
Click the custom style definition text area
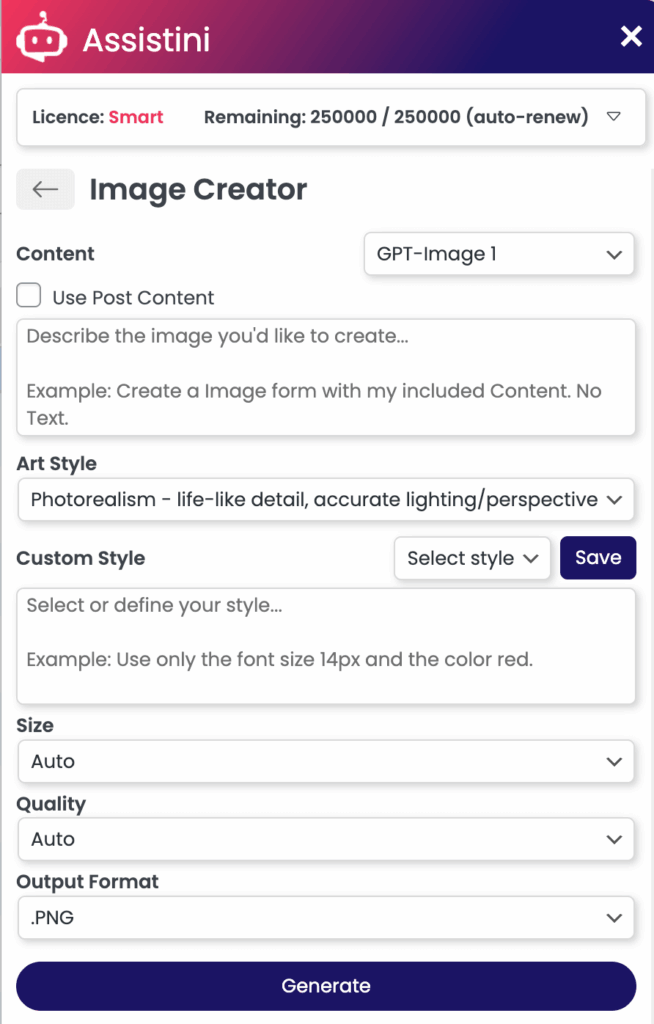pyautogui.click(x=326, y=645)
